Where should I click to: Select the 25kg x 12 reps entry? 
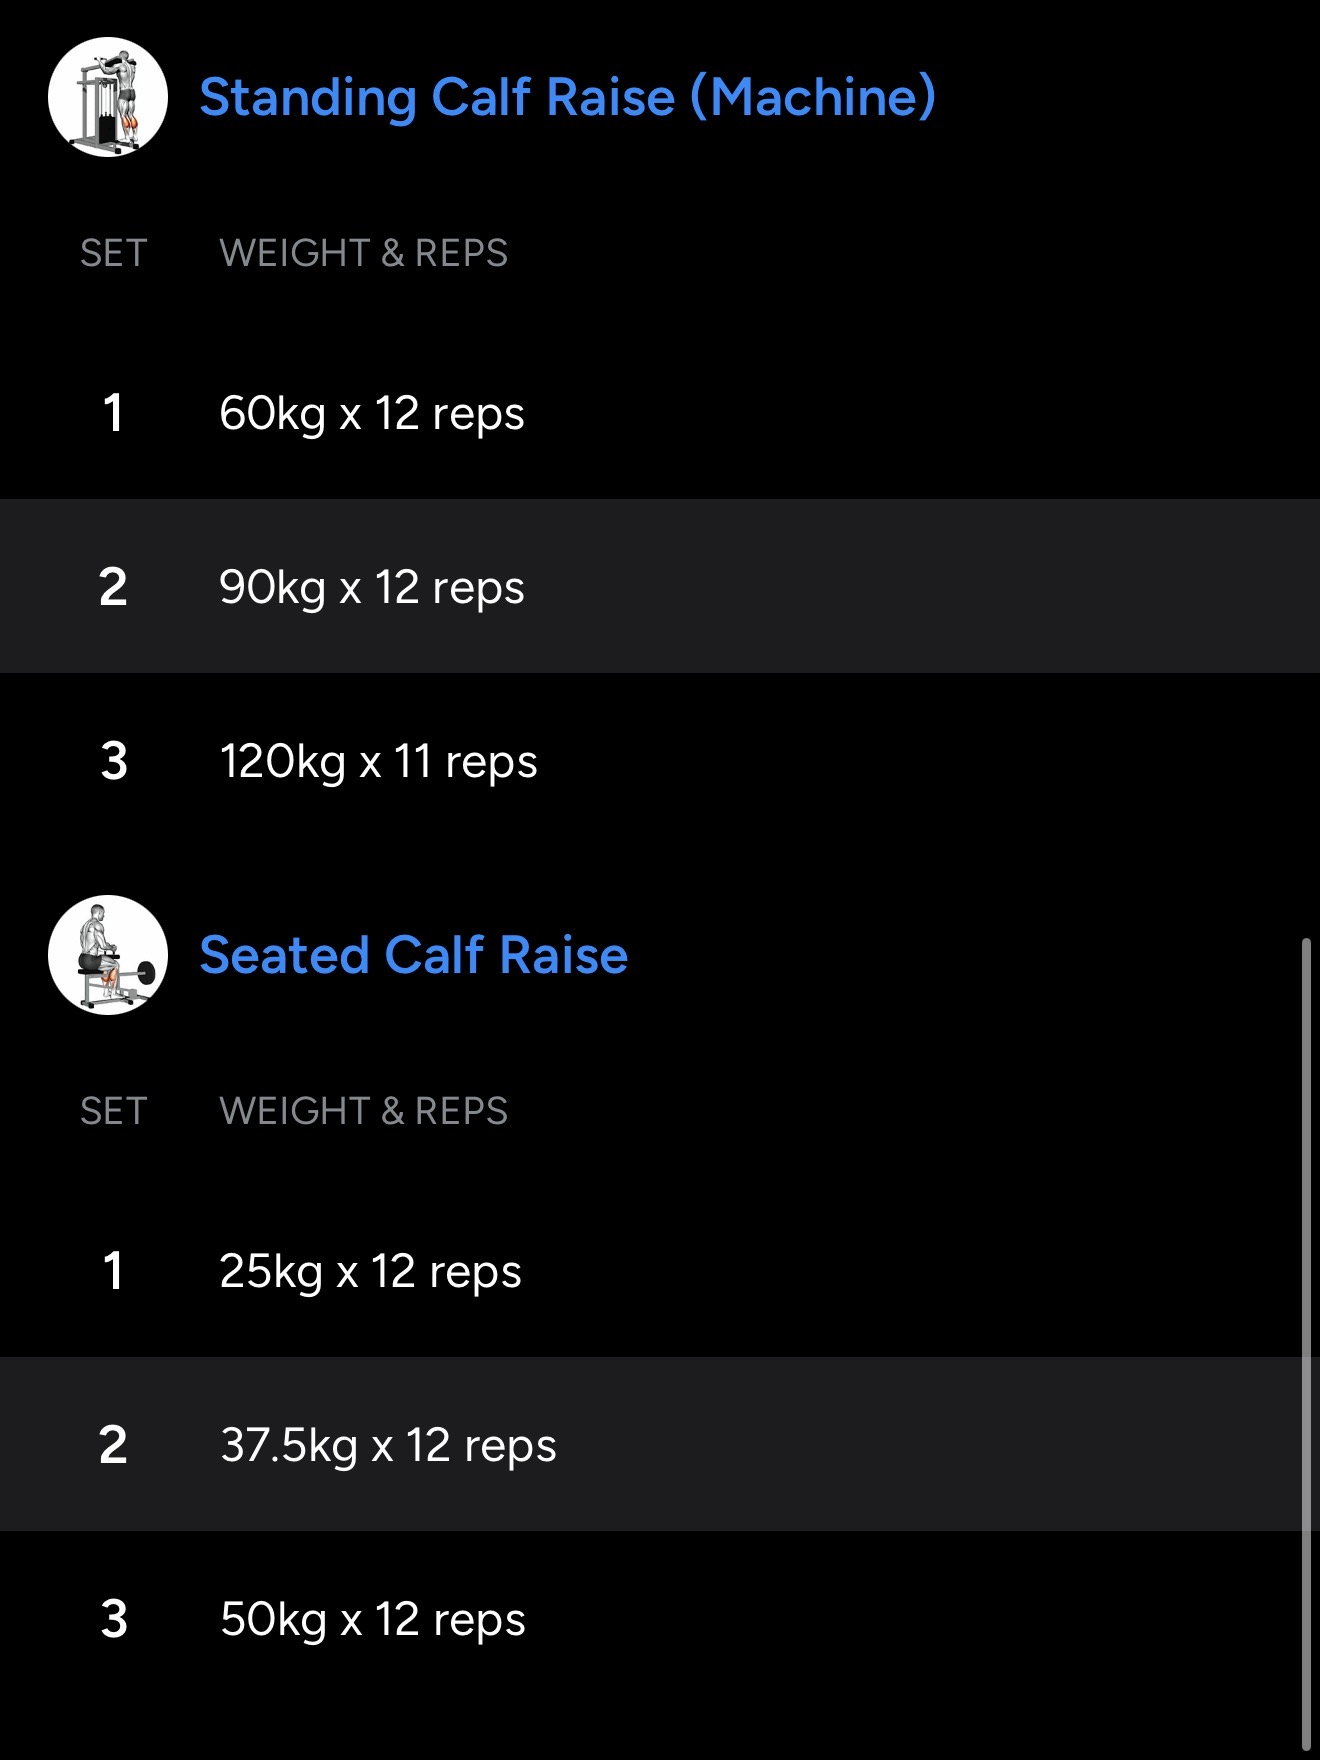point(370,1271)
